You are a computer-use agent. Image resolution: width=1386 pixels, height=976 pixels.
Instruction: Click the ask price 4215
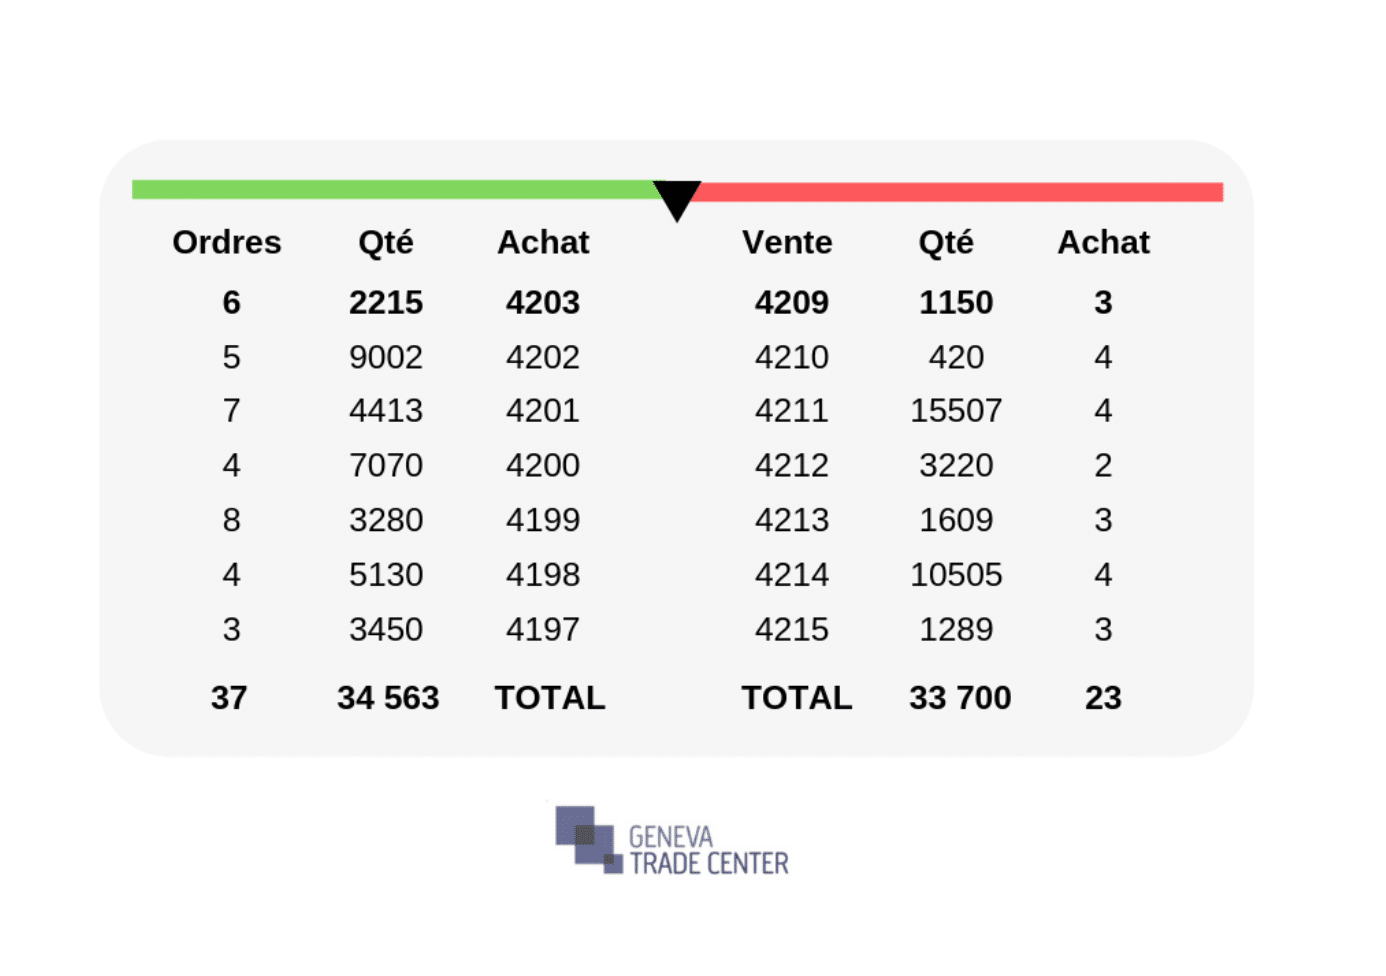click(792, 629)
